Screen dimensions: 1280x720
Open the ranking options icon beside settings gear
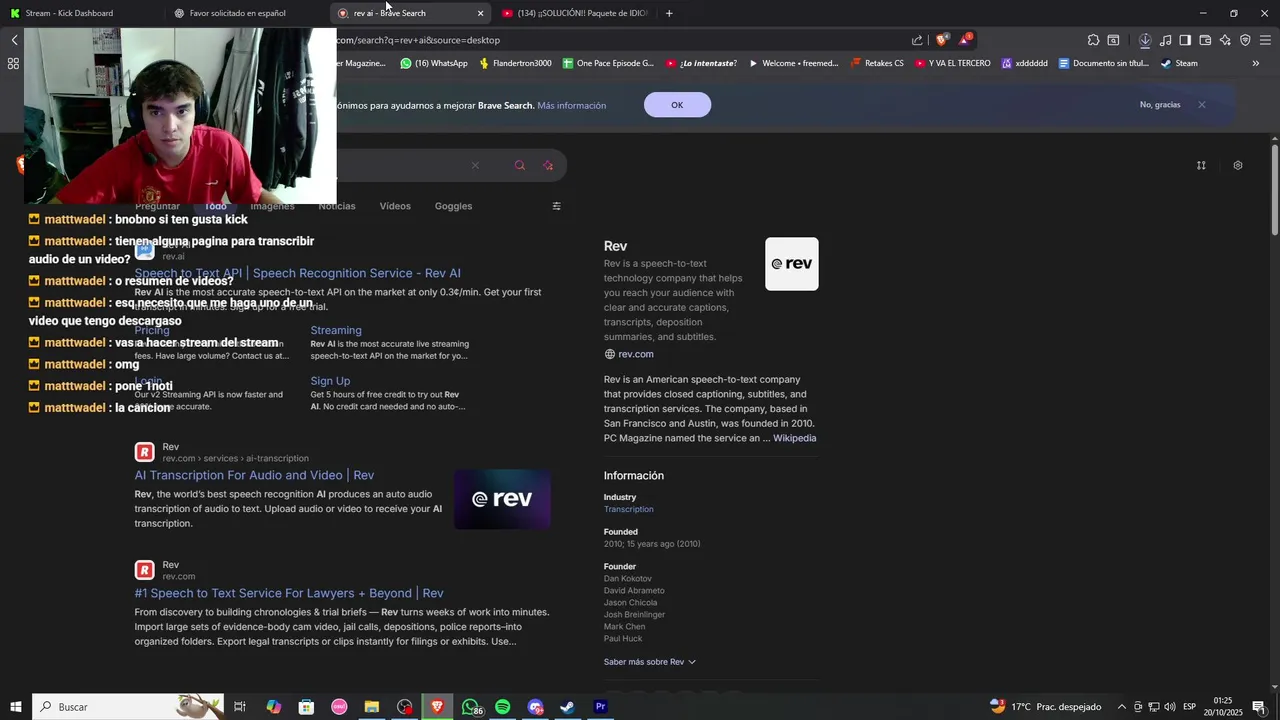[1201, 165]
